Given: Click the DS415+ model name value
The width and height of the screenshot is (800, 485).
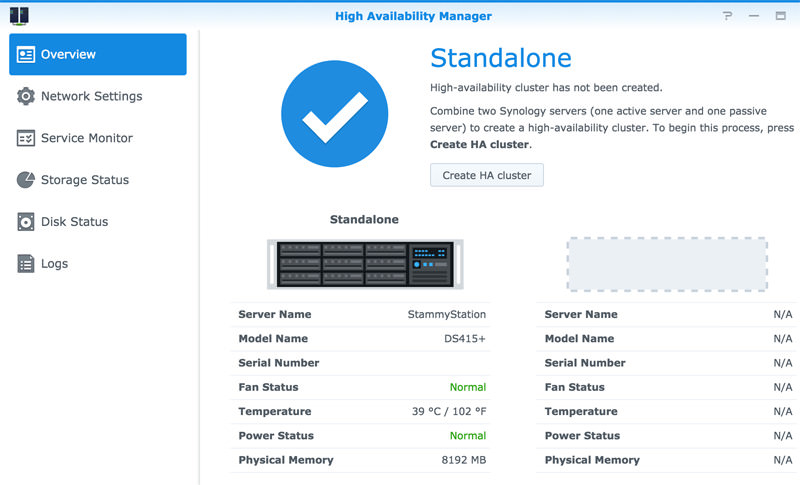Looking at the screenshot, I should coord(465,339).
